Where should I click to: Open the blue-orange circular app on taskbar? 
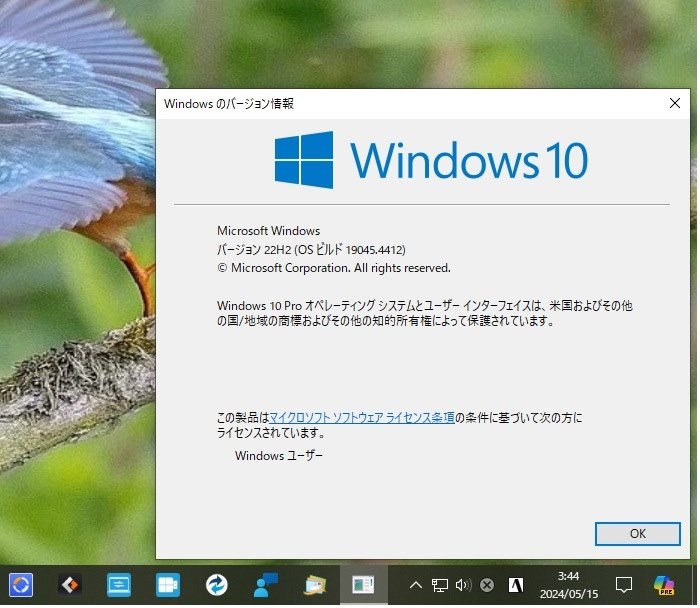click(21, 585)
